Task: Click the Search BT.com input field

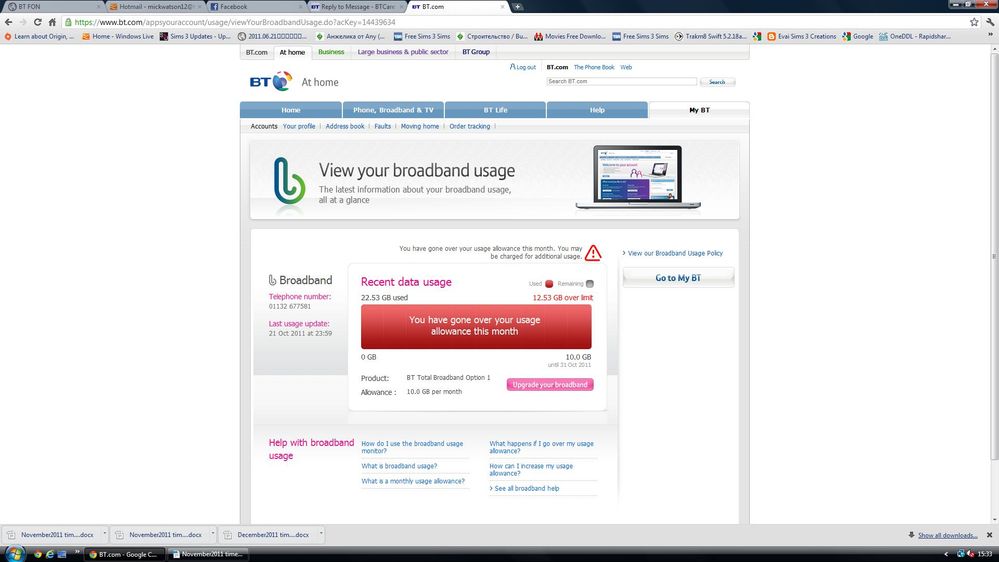Action: tap(621, 82)
